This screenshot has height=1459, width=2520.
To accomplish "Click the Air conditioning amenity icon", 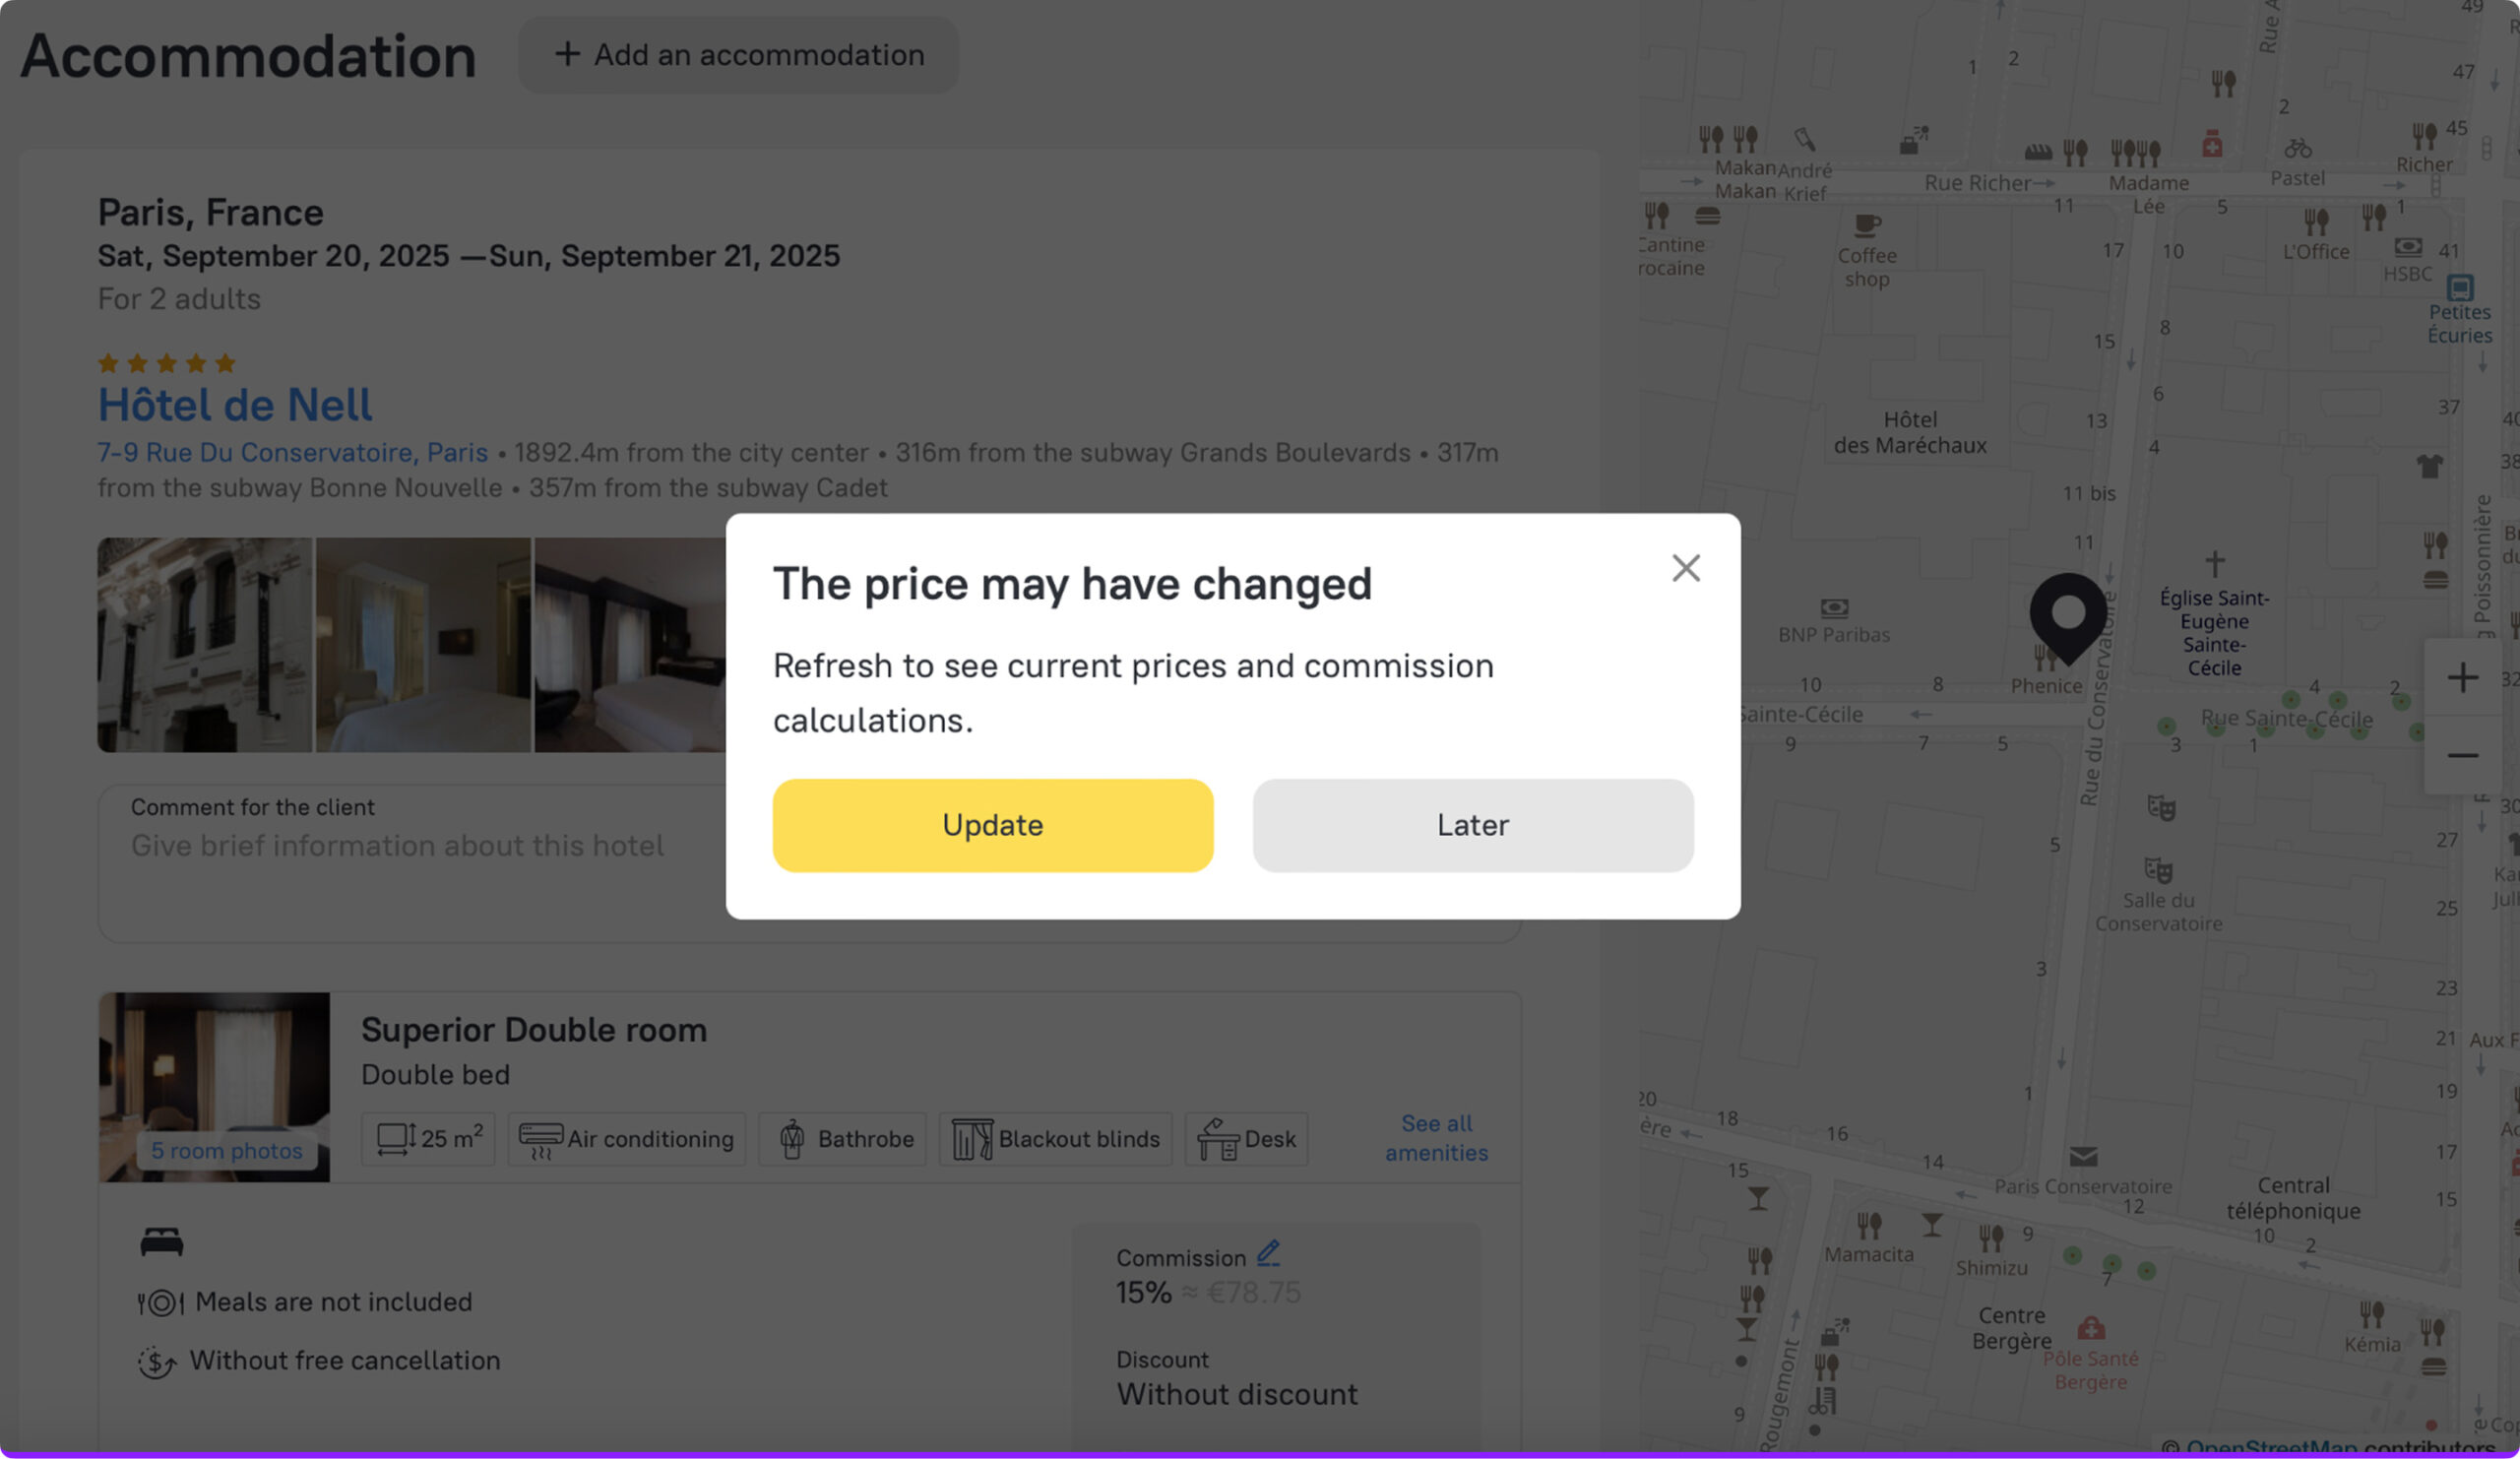I will pos(541,1139).
